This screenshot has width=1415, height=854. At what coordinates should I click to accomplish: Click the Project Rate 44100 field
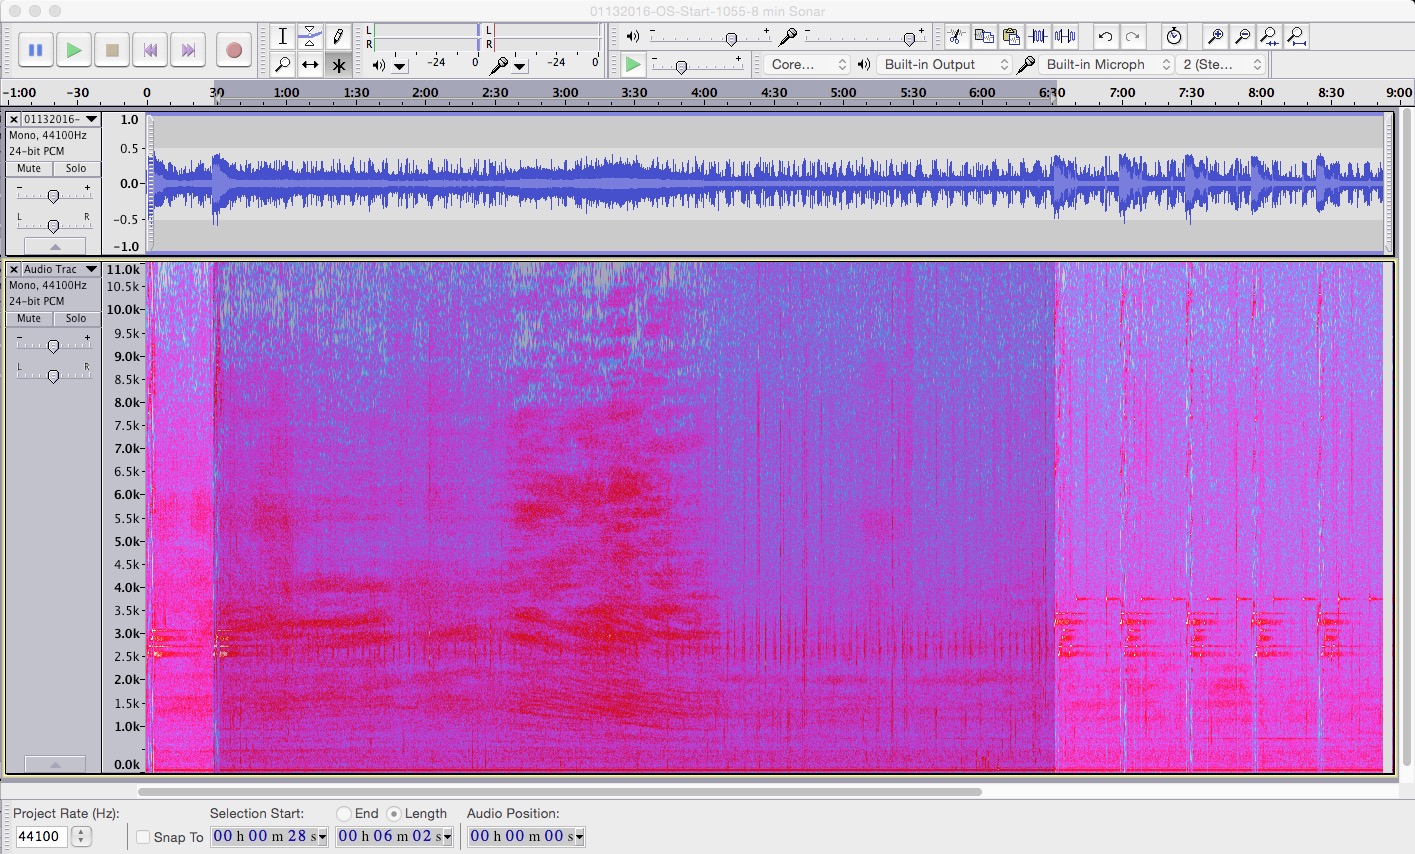click(41, 836)
